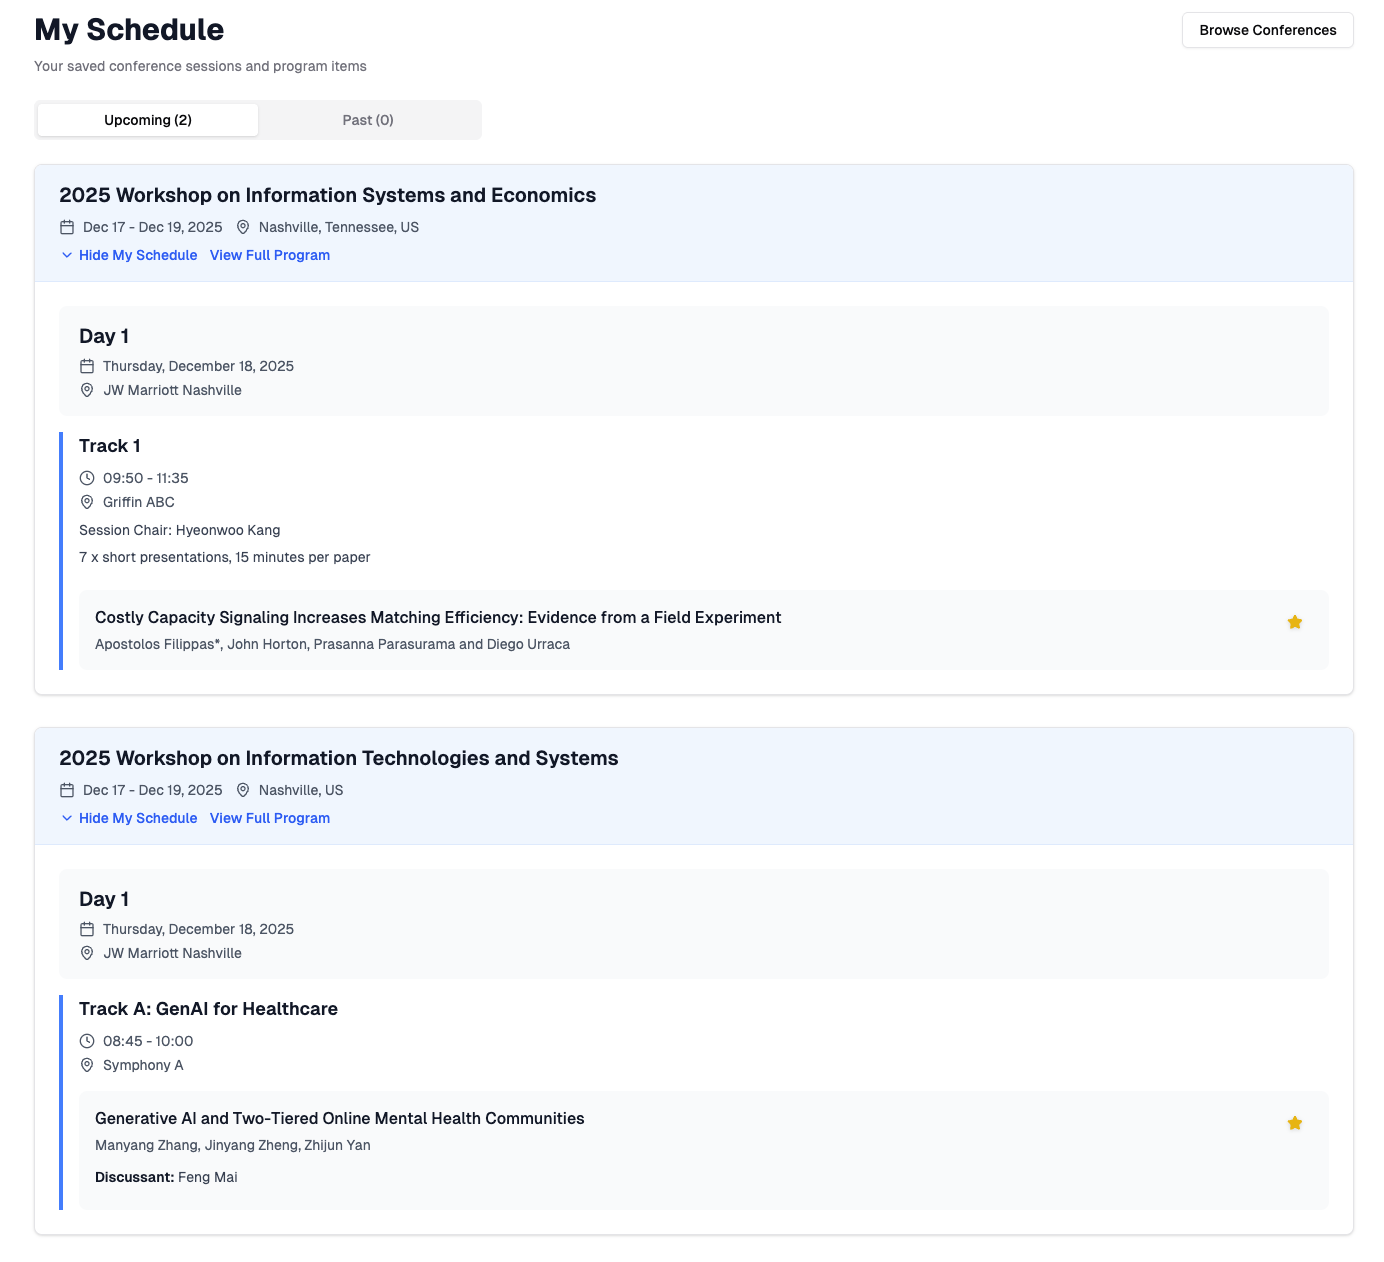Click the pin icon beside Nashville, Tennessee, US
1384x1262 pixels.
tap(243, 227)
